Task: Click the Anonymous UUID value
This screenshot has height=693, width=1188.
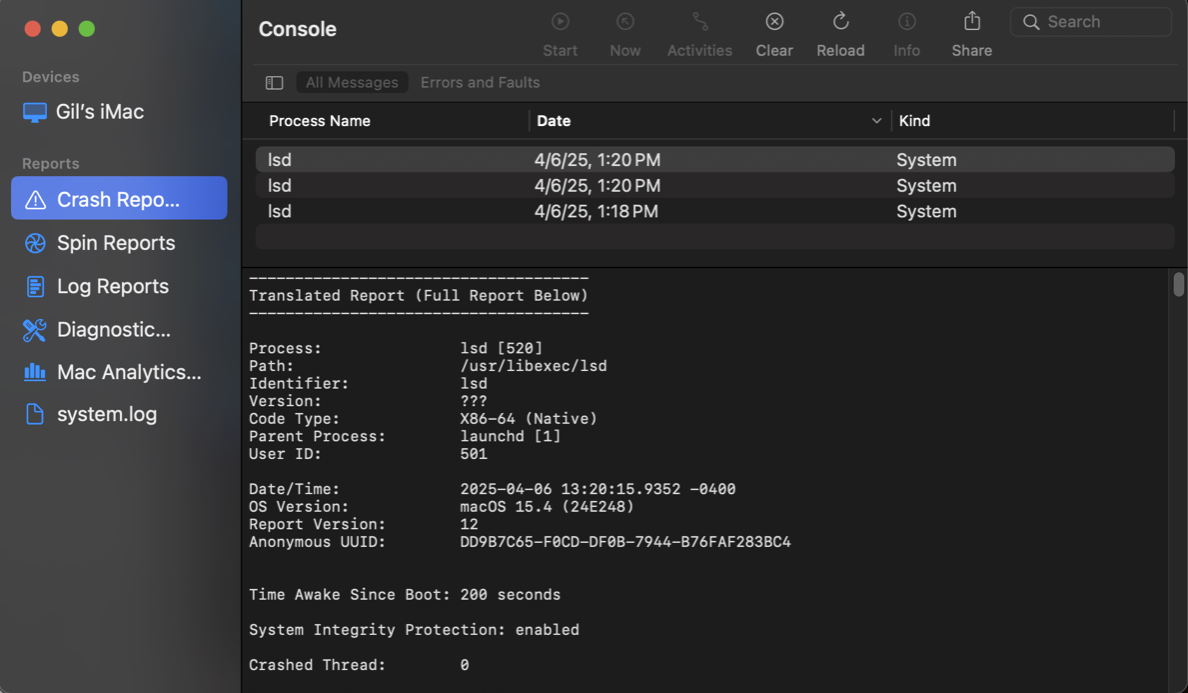Action: point(625,542)
